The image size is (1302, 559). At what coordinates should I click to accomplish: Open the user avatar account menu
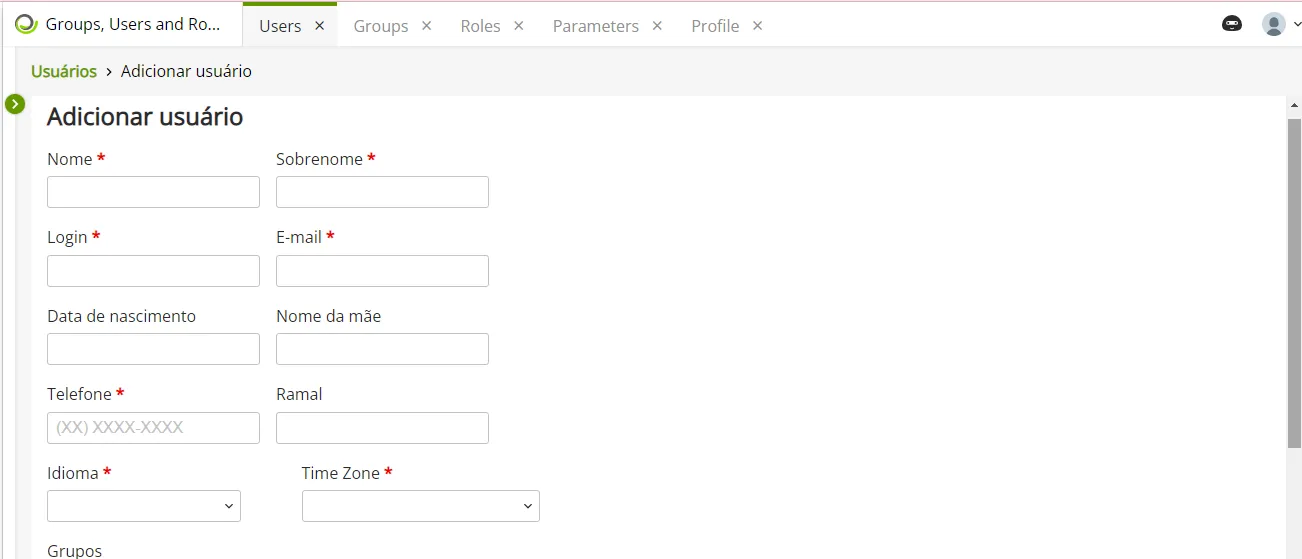pos(1281,24)
